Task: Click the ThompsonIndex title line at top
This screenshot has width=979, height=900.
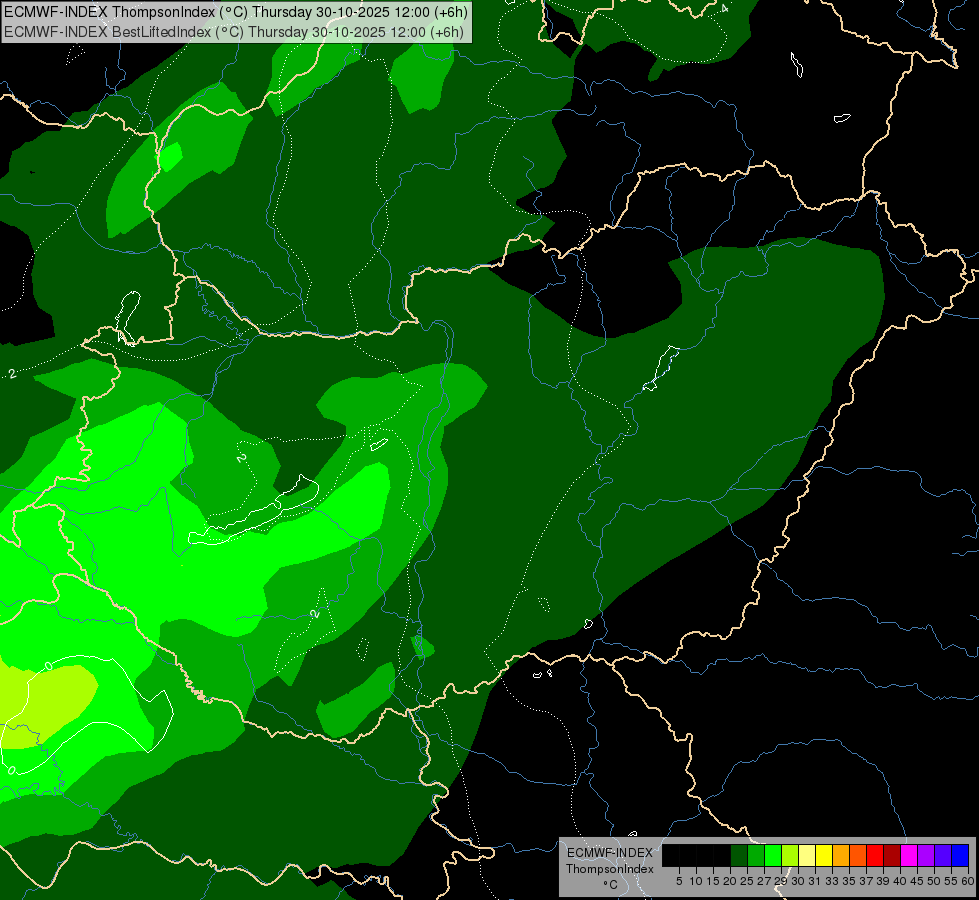Action: (x=236, y=11)
